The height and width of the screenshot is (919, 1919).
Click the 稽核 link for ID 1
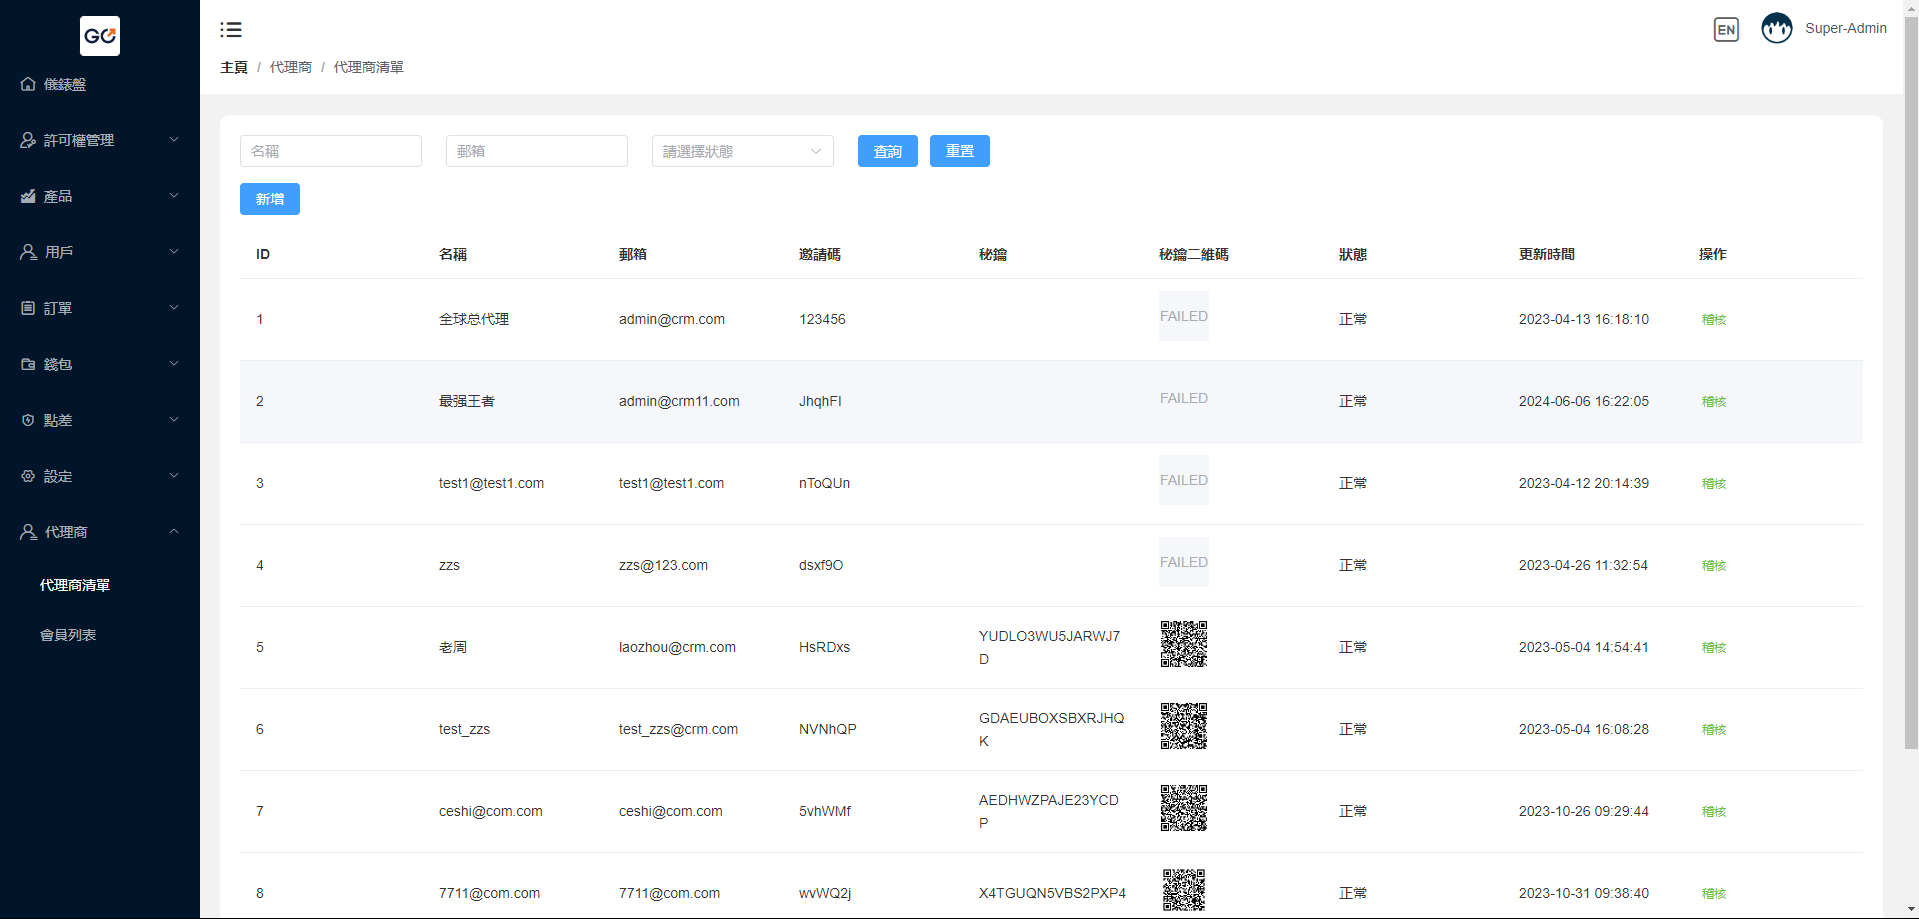(x=1713, y=320)
